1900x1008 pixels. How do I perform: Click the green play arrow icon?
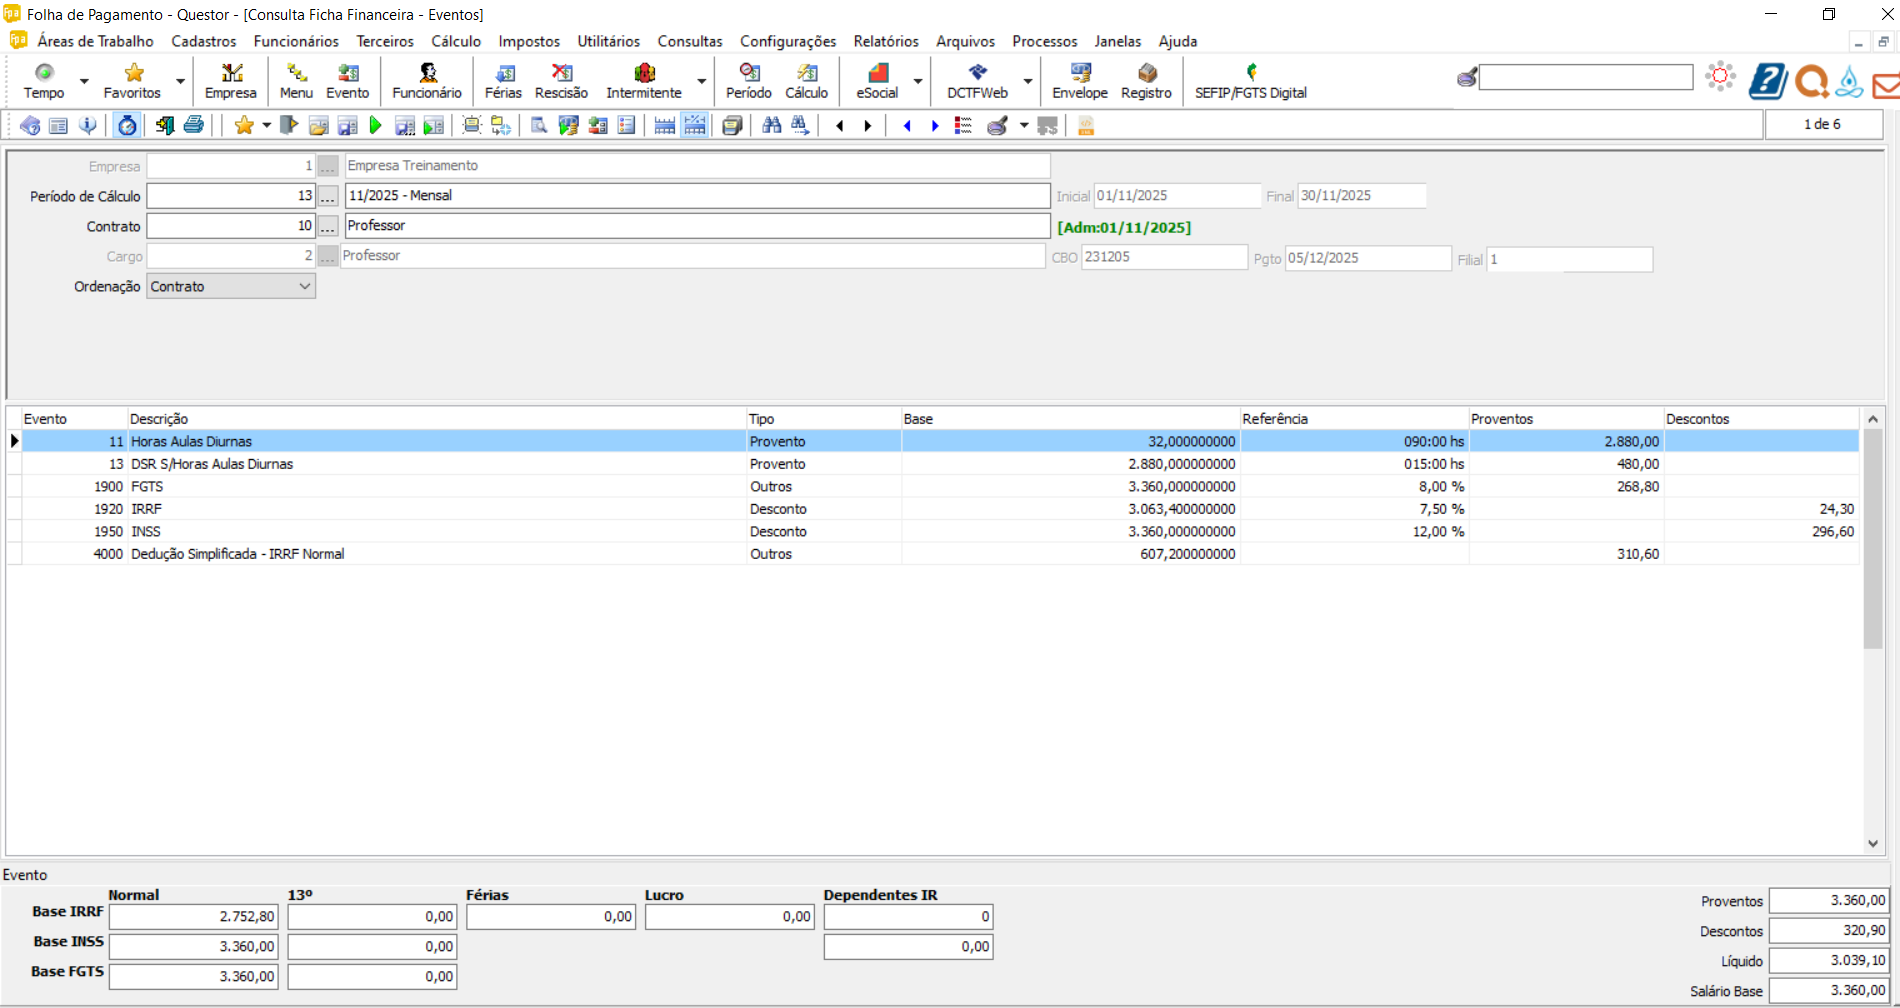(x=376, y=125)
